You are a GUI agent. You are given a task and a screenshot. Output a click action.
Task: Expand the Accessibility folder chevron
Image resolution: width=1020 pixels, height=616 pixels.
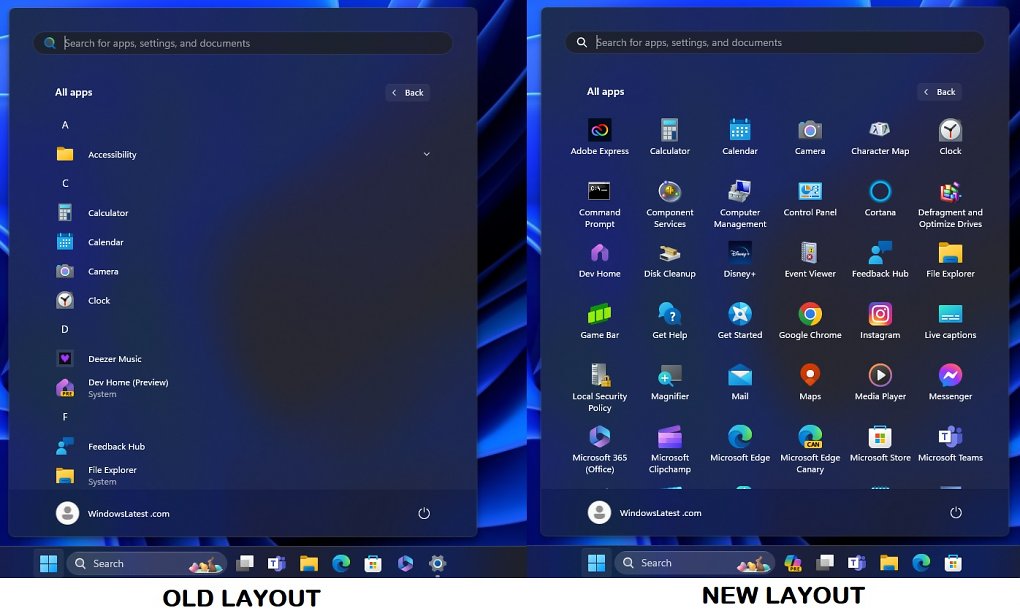coord(427,154)
